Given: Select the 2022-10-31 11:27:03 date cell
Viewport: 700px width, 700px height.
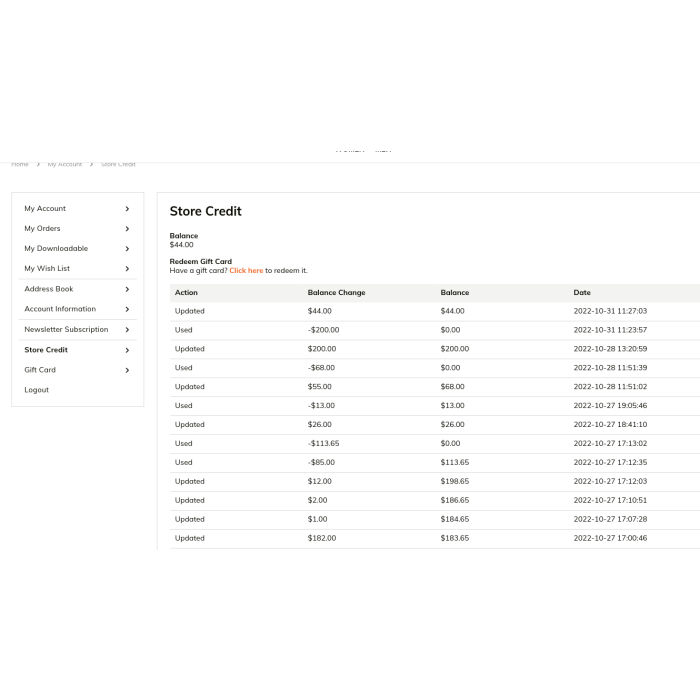Looking at the screenshot, I should pyautogui.click(x=610, y=311).
